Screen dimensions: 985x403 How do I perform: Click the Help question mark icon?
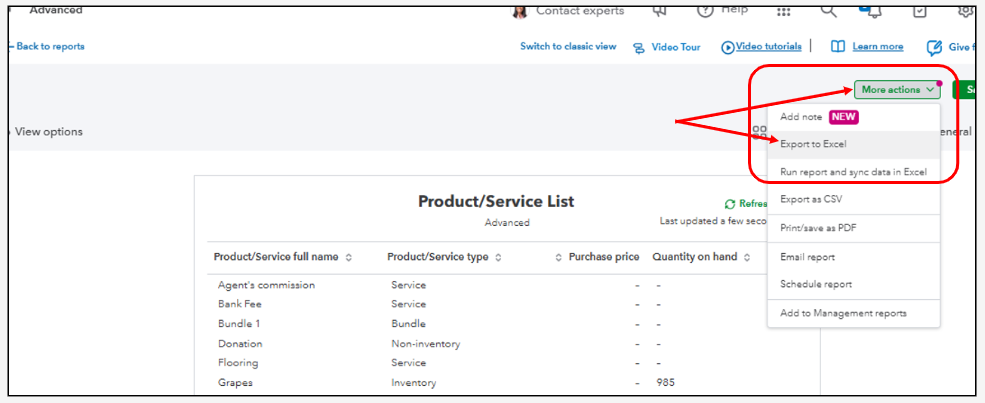[705, 10]
